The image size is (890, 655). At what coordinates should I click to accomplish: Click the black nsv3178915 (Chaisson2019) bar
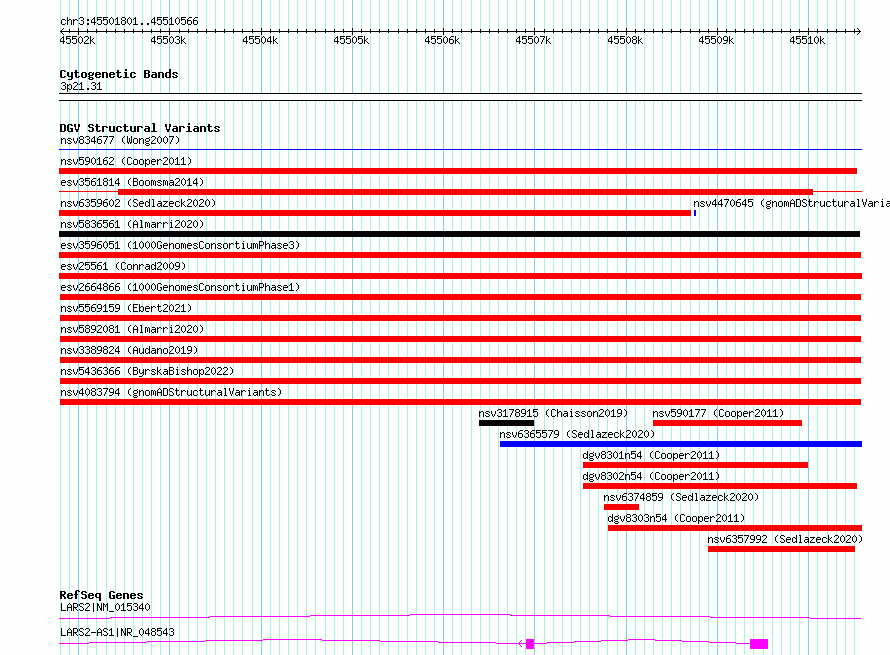click(506, 423)
